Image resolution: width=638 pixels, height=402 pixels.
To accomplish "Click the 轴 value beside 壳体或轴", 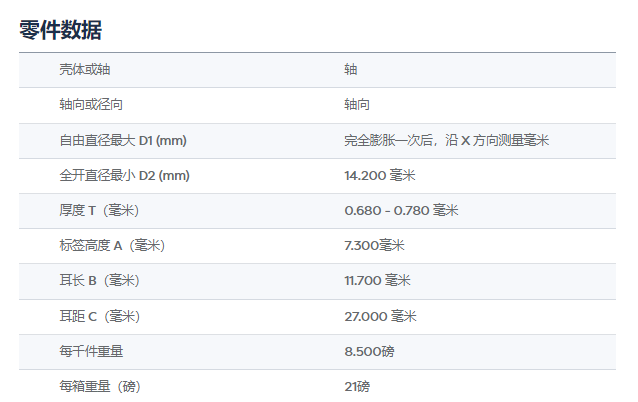I will (x=350, y=70).
